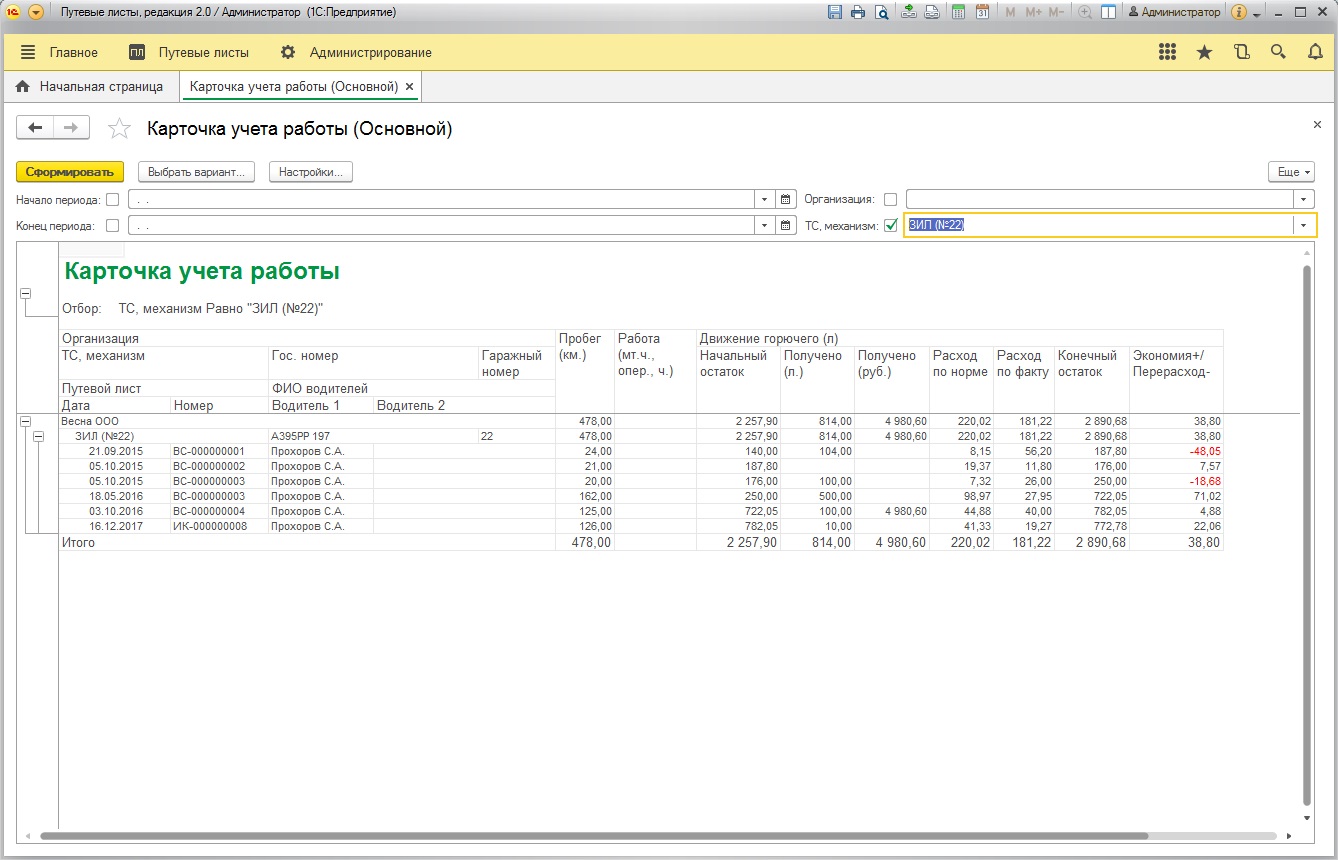Enable the Конец периода checkbox
This screenshot has width=1338, height=860.
point(112,226)
